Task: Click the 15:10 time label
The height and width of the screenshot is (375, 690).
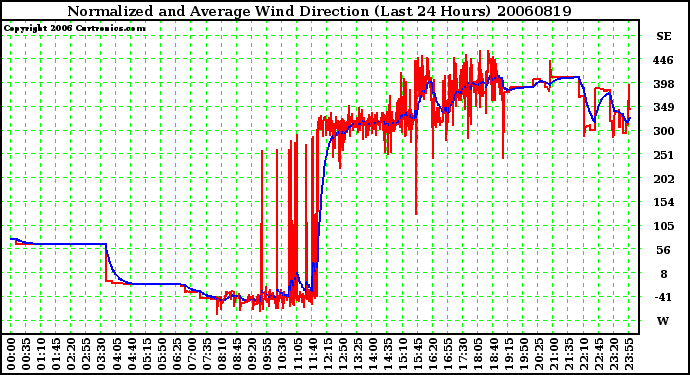Action: point(403,354)
